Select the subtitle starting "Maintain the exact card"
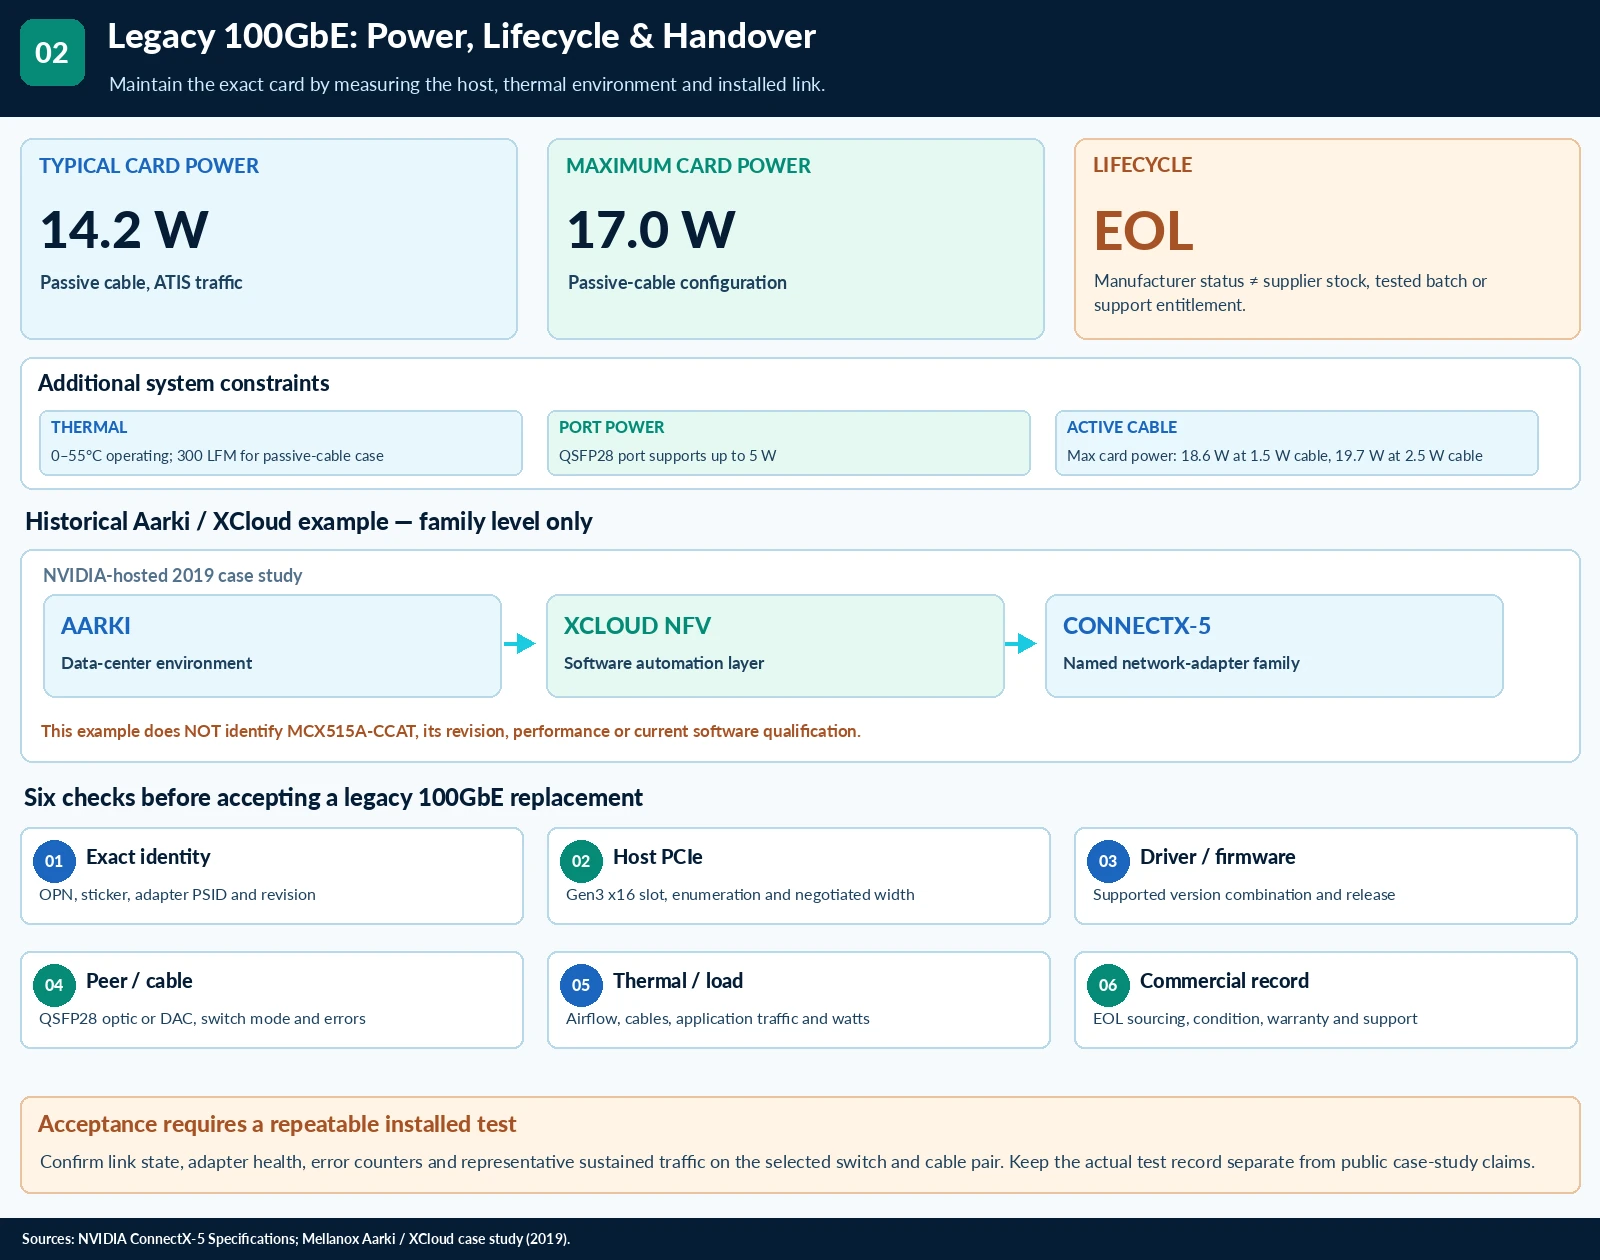The height and width of the screenshot is (1260, 1600). (467, 84)
